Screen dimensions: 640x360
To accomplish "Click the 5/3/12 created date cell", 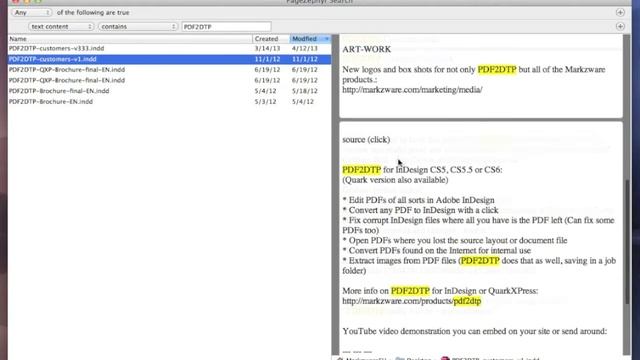I will coord(265,102).
